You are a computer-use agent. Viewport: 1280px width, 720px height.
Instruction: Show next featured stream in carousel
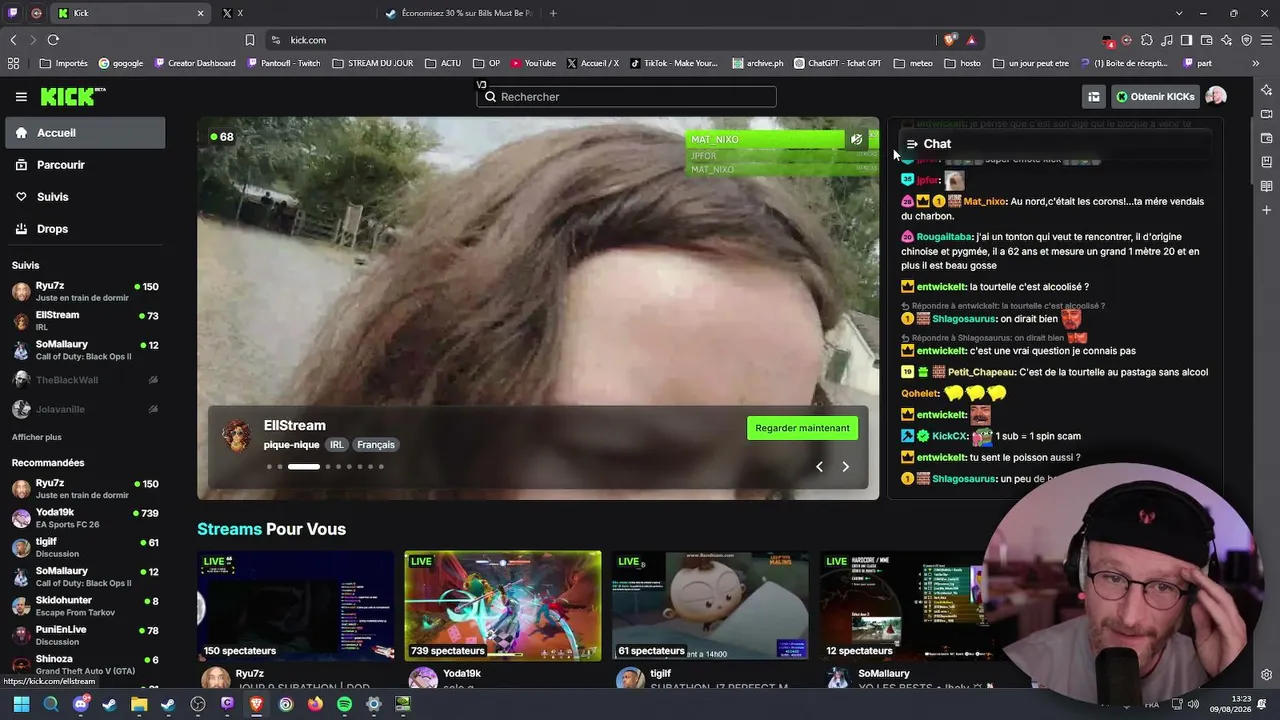(845, 467)
